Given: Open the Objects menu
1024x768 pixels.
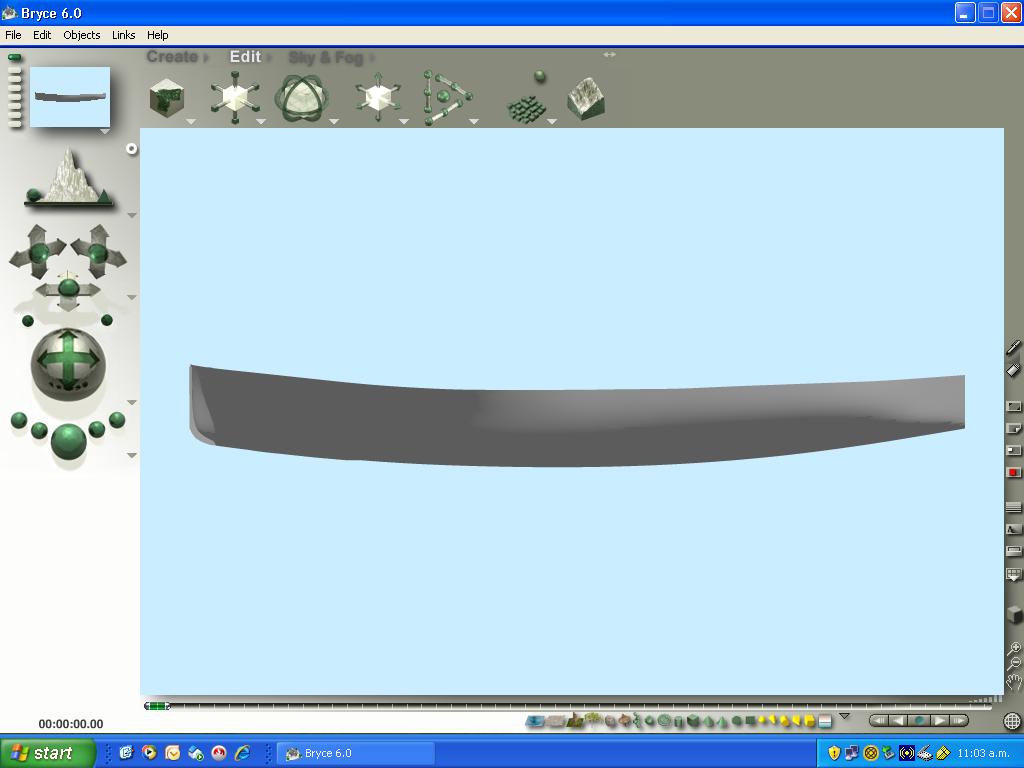Looking at the screenshot, I should (81, 35).
